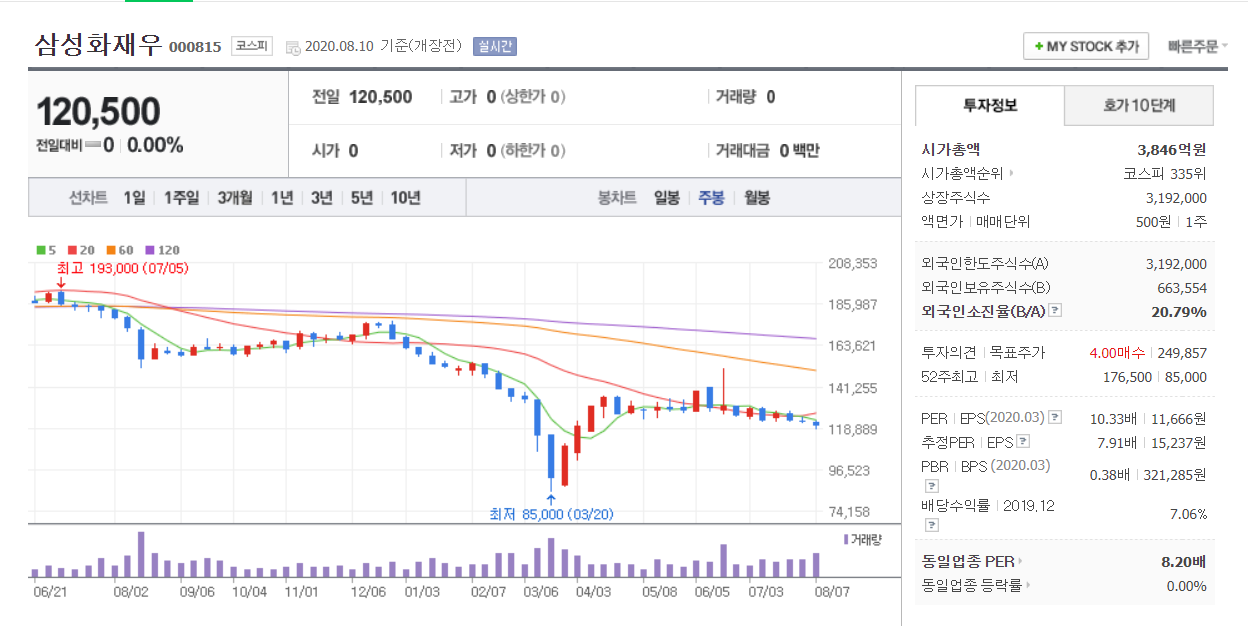The height and width of the screenshot is (626, 1248).
Task: Click the blue 최저 85,000 arrow marker
Action: (550, 498)
